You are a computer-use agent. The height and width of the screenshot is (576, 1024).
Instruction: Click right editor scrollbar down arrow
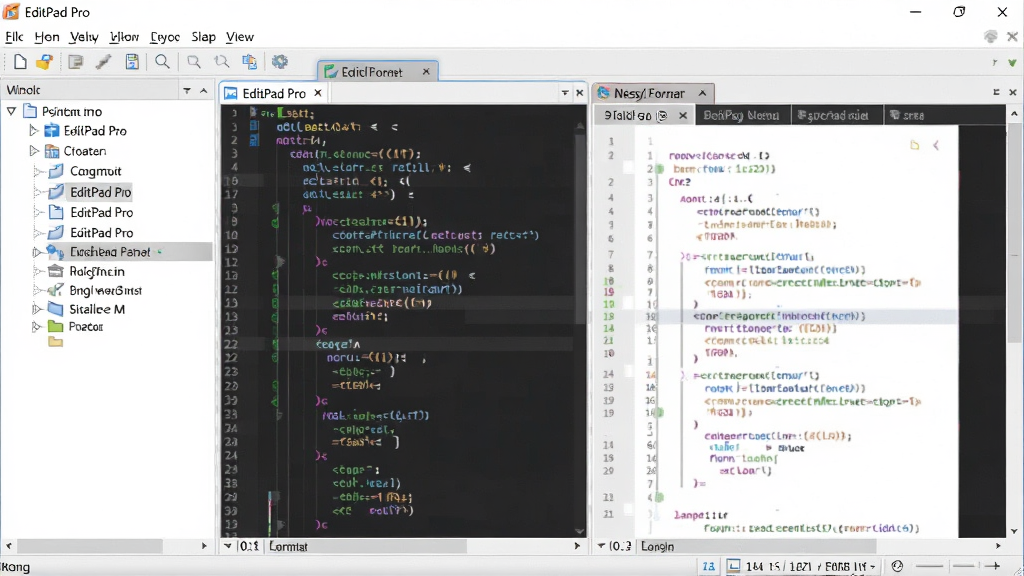[x=1014, y=531]
